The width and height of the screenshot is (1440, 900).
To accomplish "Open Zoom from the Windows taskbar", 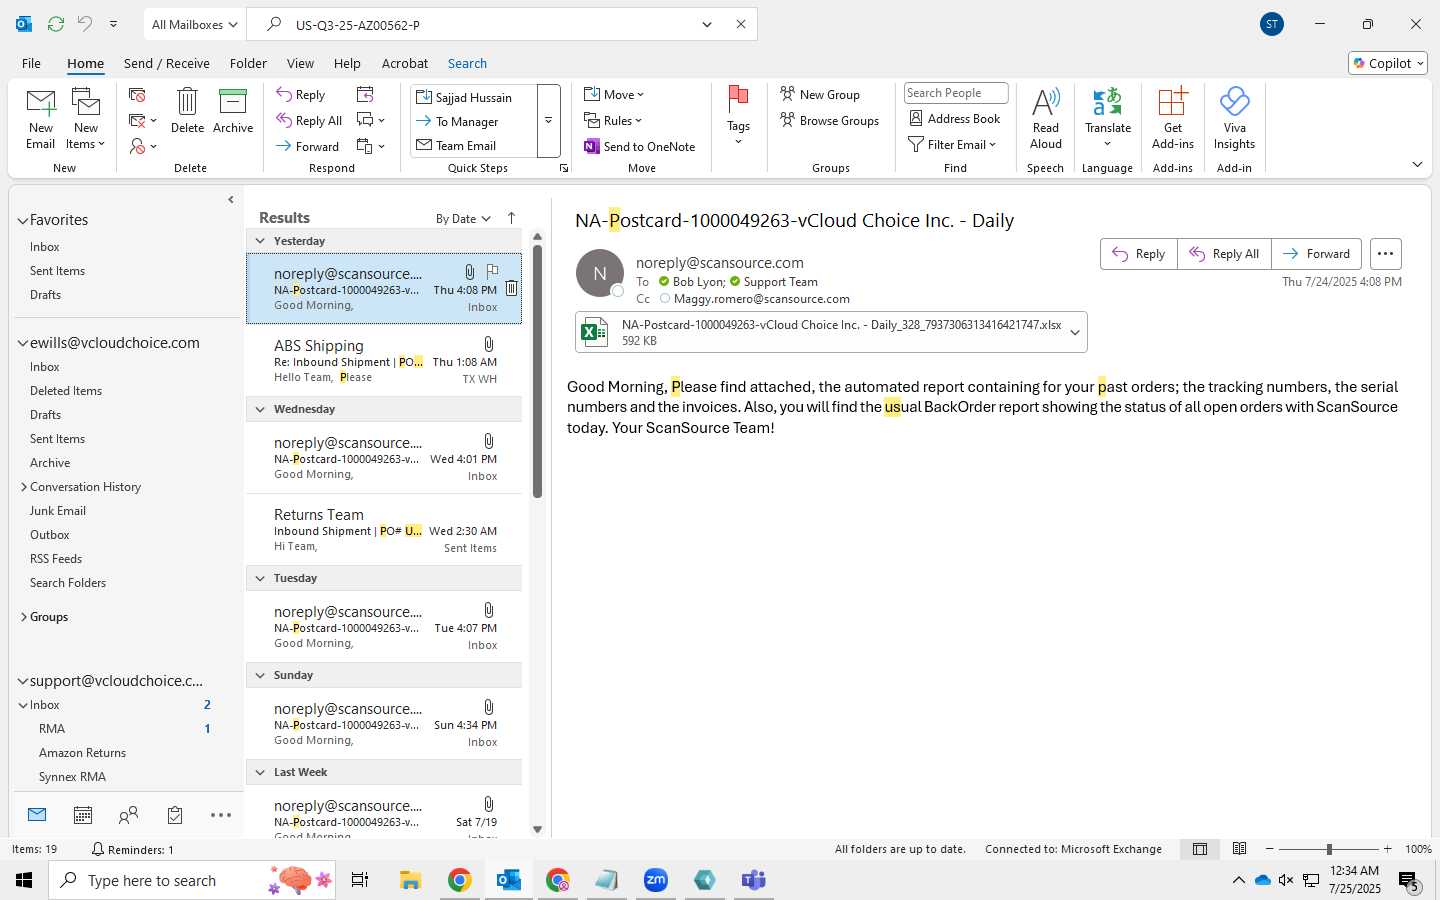I will [656, 880].
